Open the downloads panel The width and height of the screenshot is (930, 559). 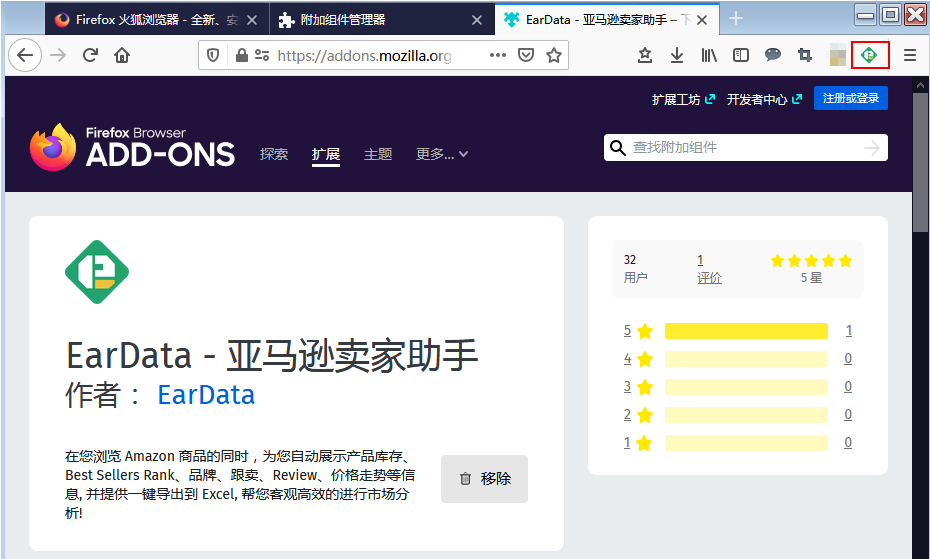677,55
